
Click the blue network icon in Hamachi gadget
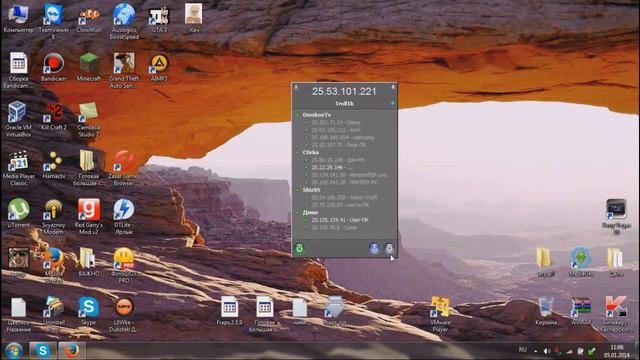point(374,248)
